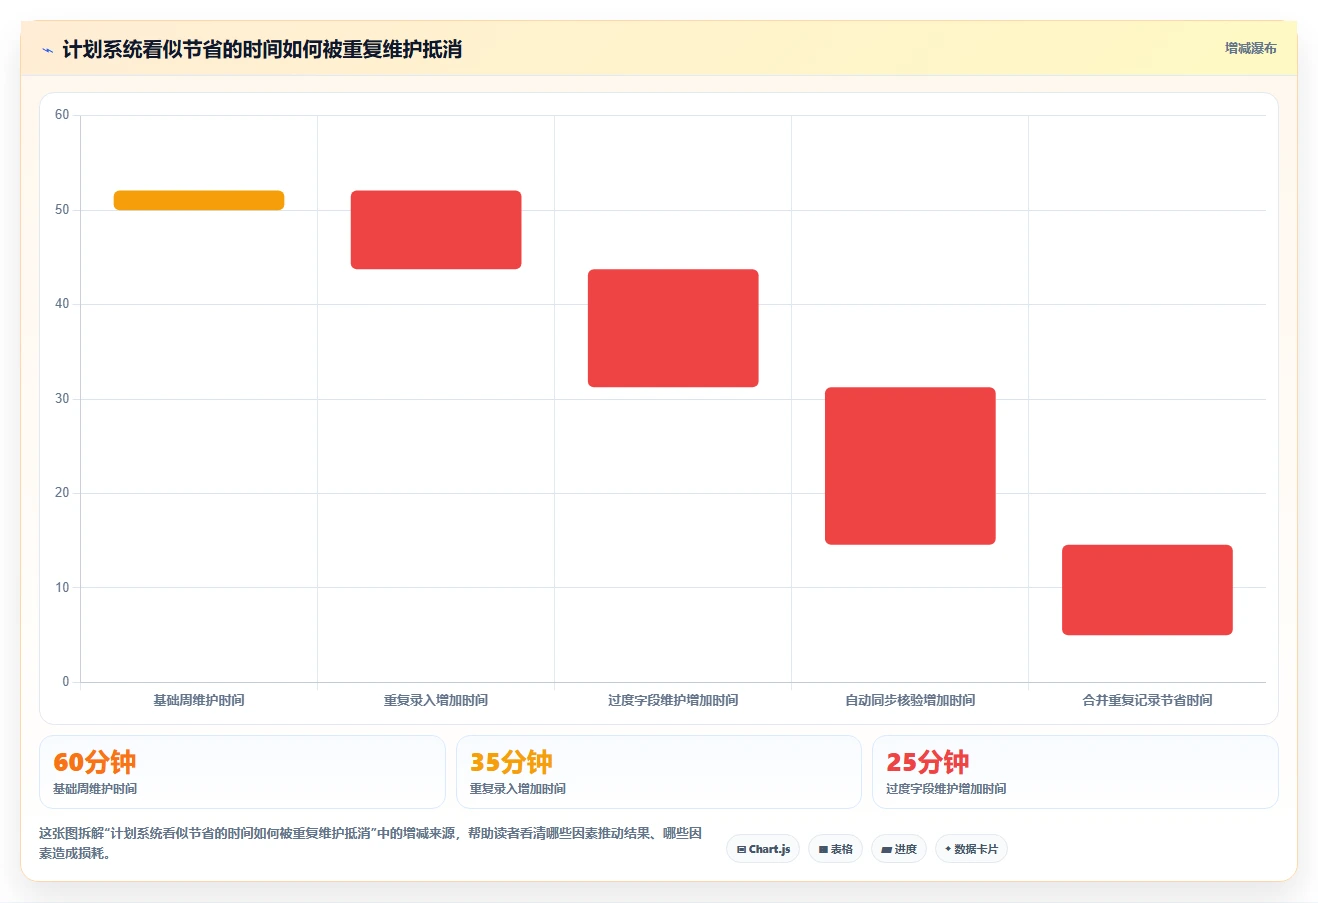
Task: Click y-axis value 10
Action: tap(62, 588)
